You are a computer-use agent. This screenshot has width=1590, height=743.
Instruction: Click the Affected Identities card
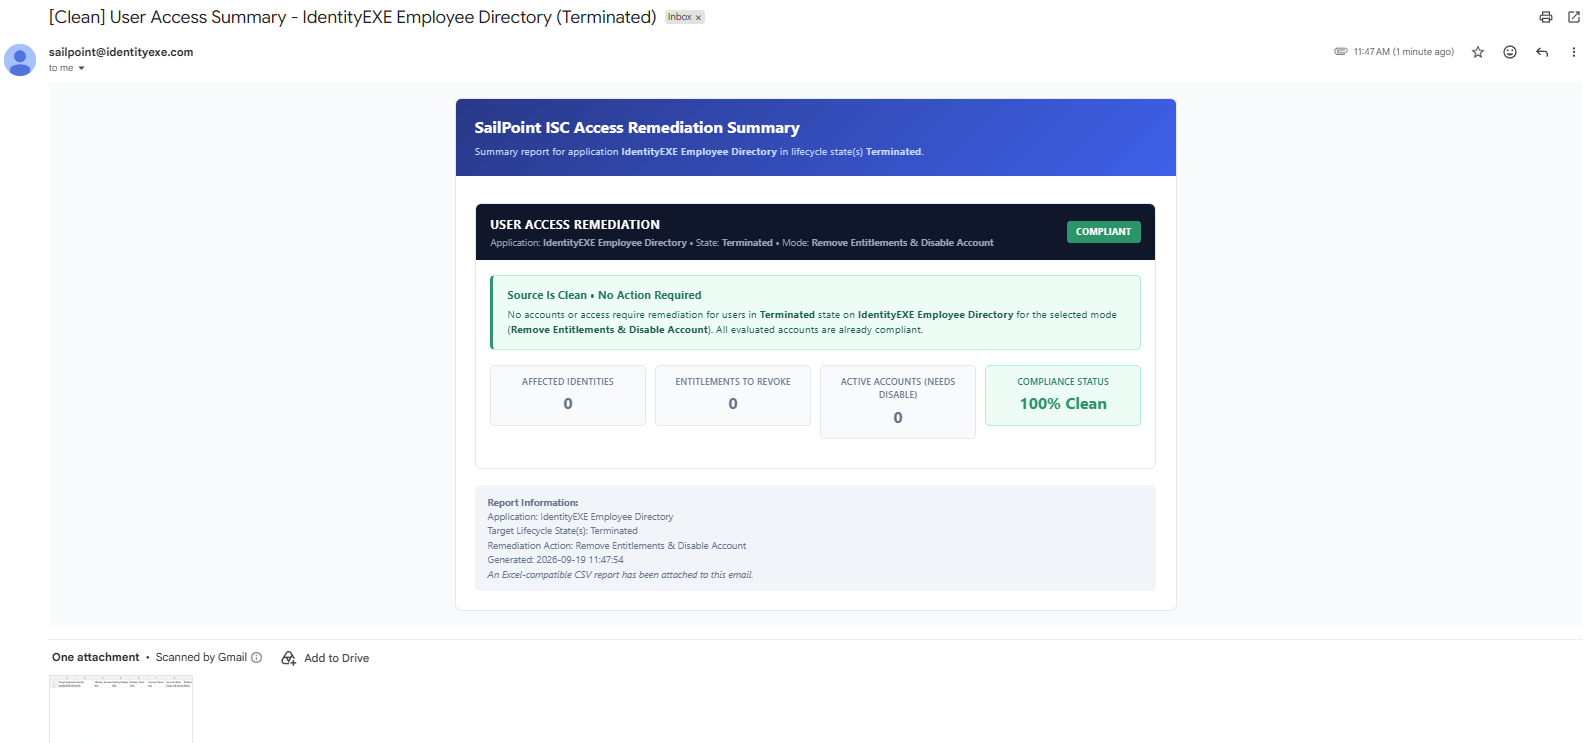click(568, 395)
